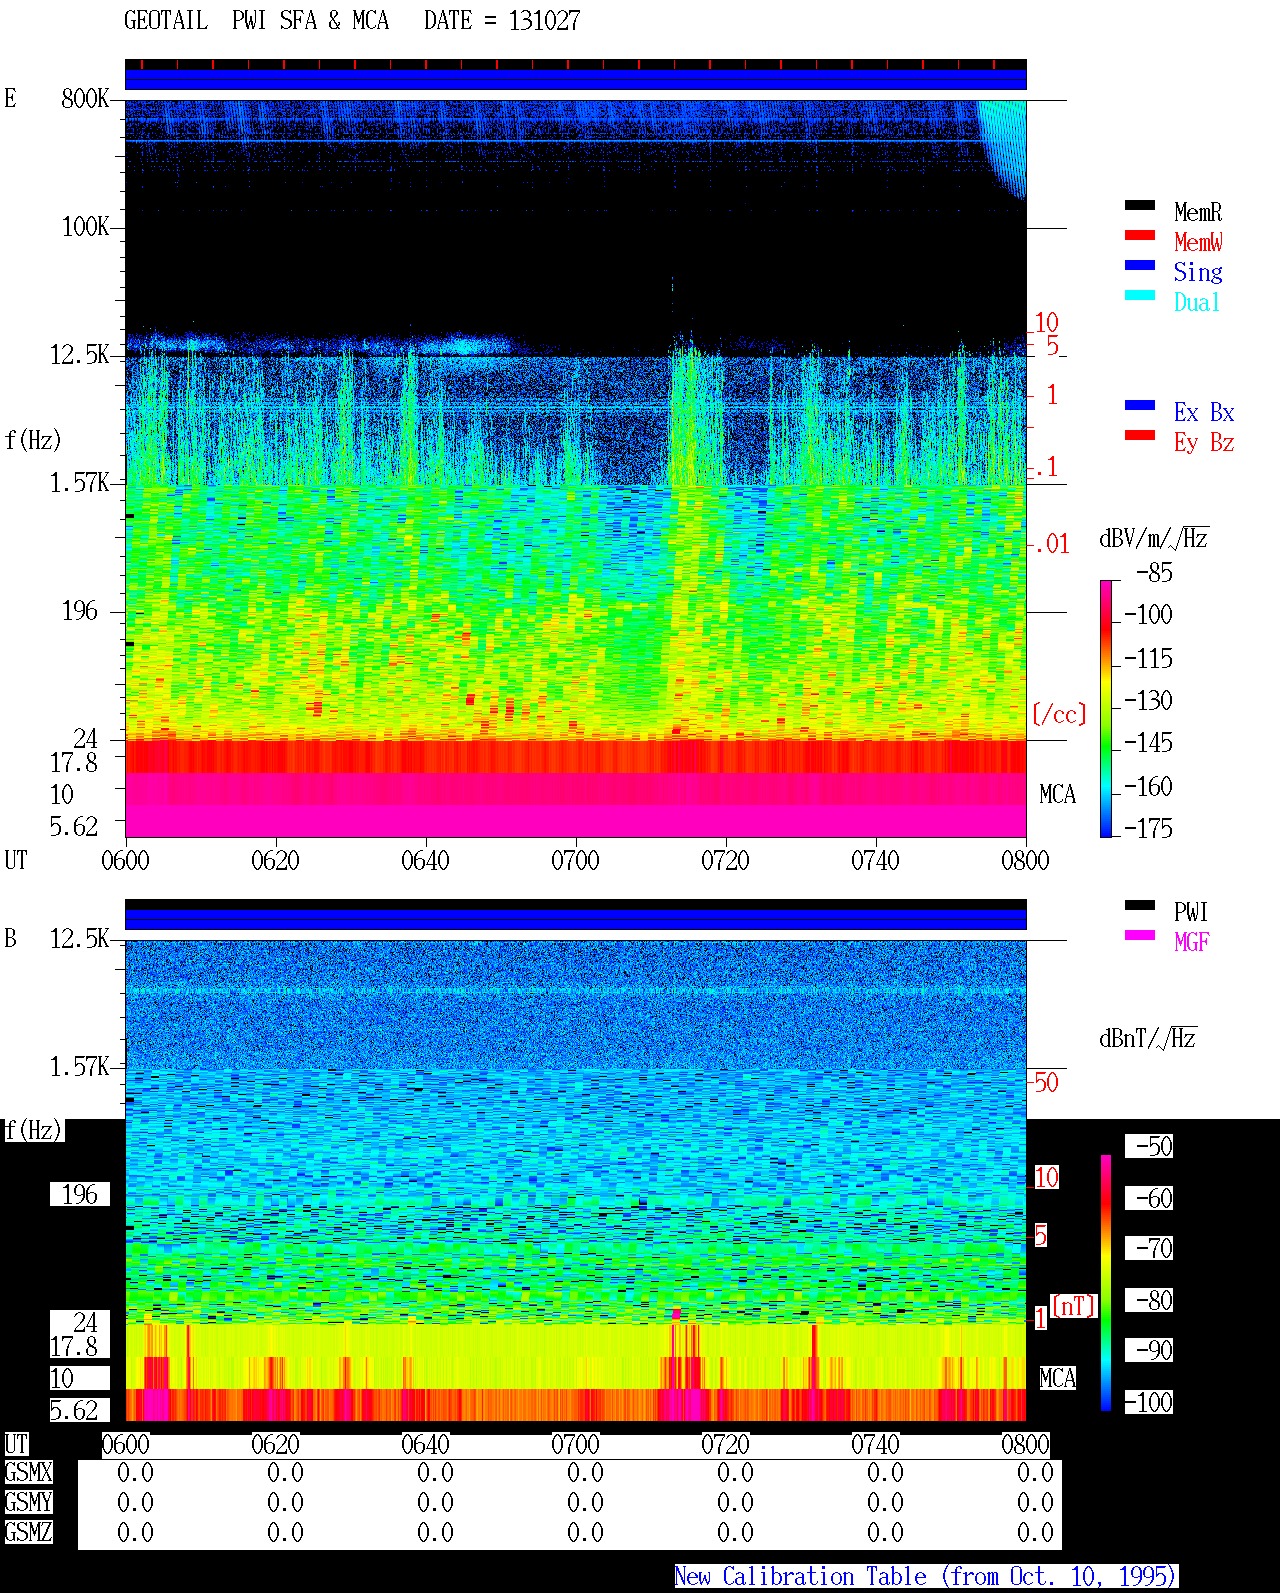Click the cyan Dual legend swatch
The height and width of the screenshot is (1593, 1280).
(x=1140, y=296)
